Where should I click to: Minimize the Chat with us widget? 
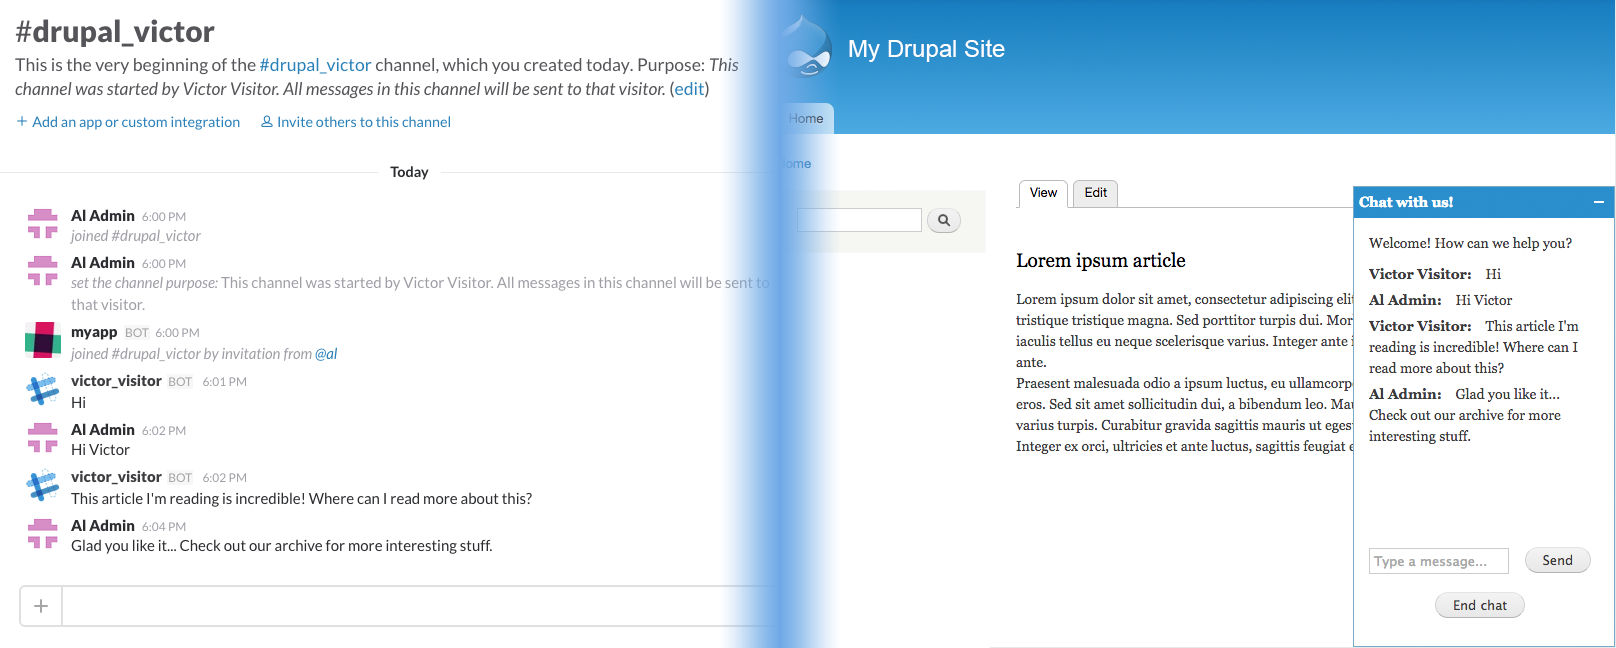point(1598,202)
